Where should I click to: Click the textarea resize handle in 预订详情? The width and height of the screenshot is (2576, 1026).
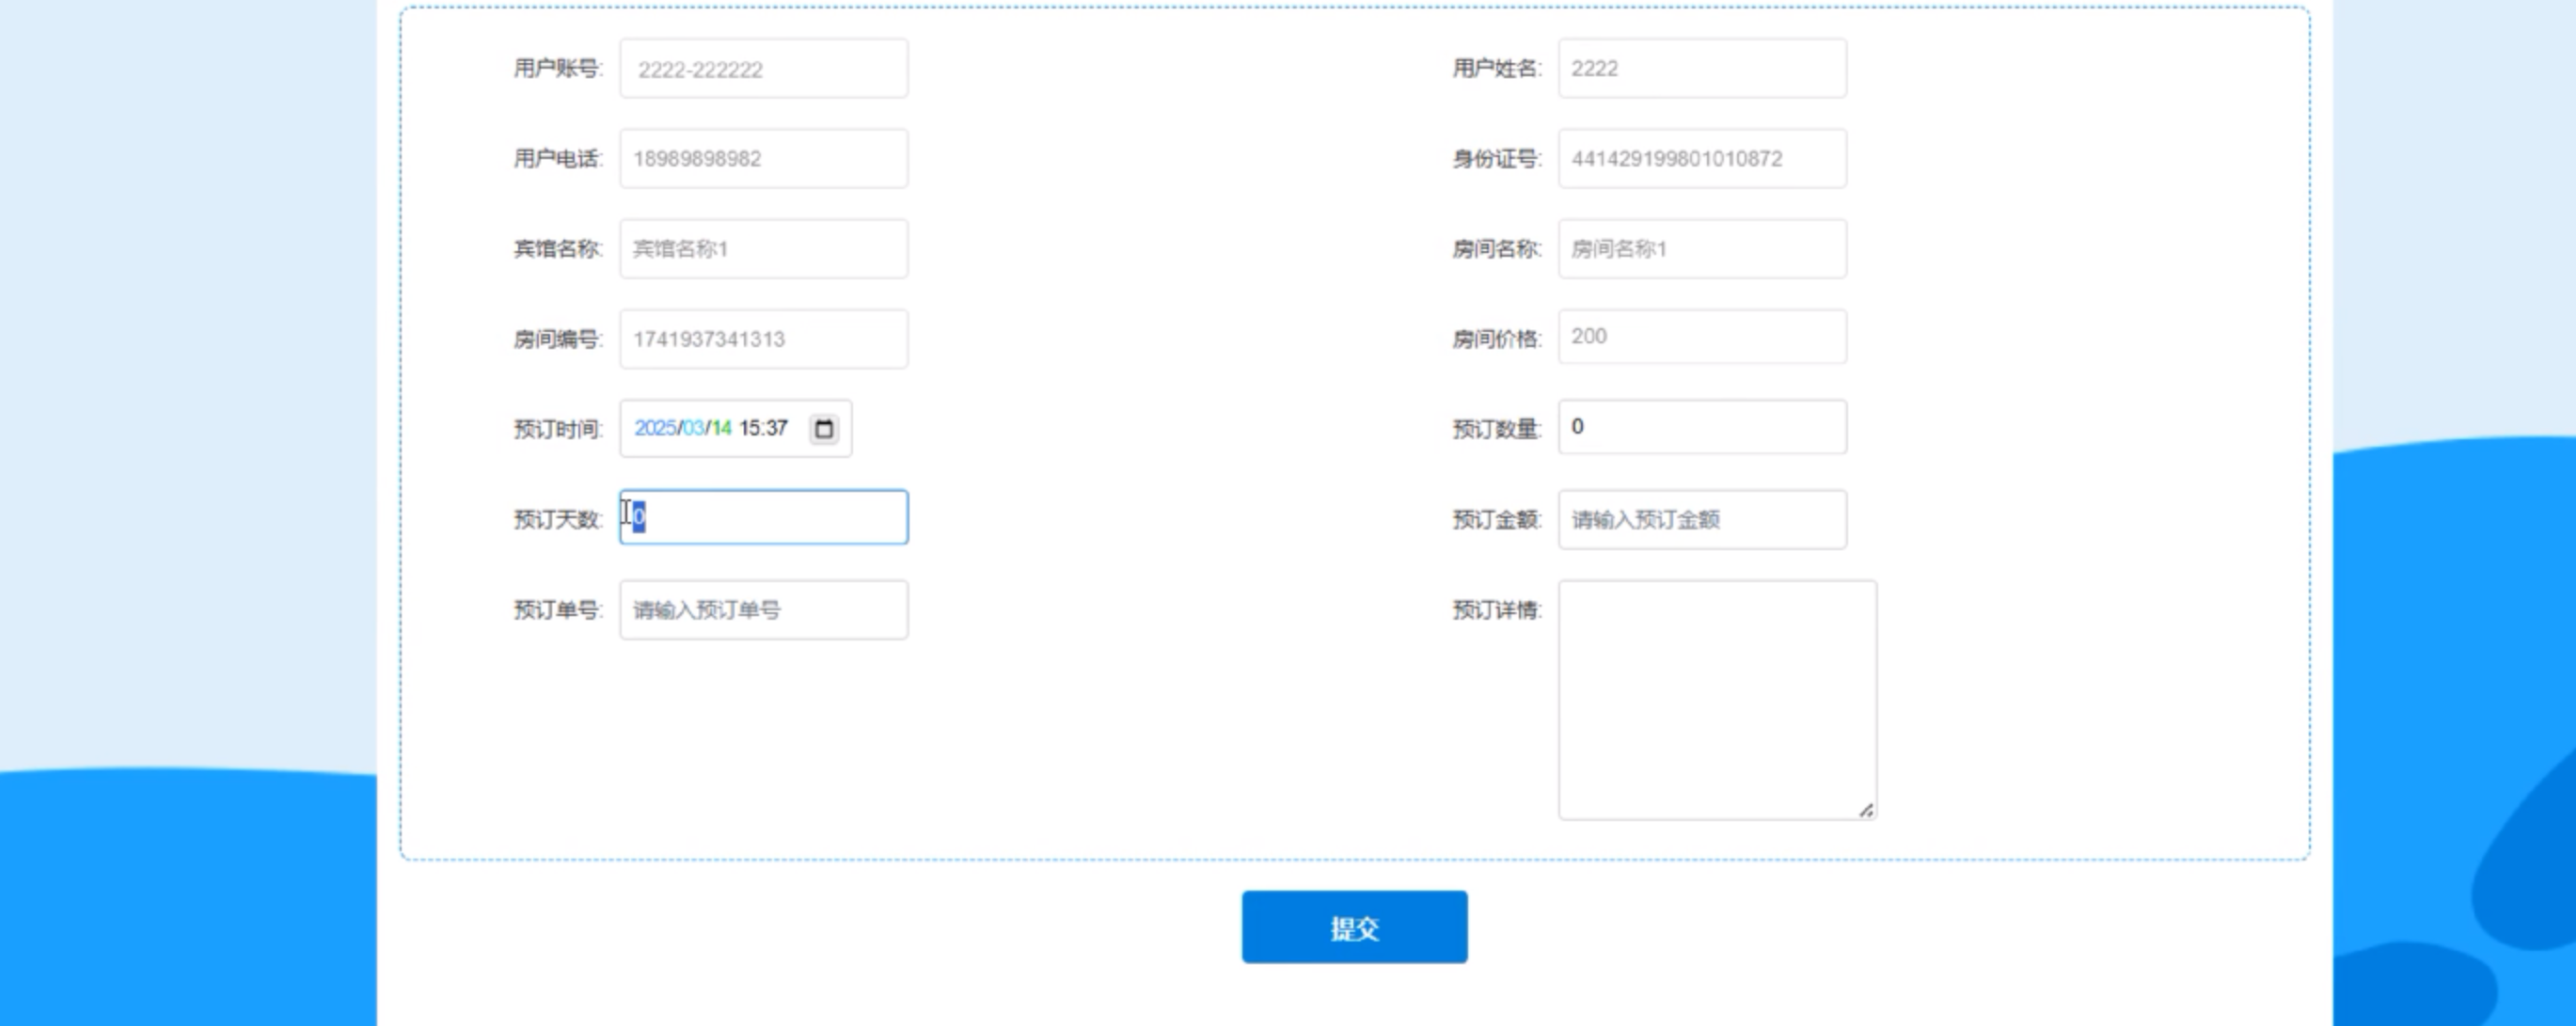coord(1865,810)
